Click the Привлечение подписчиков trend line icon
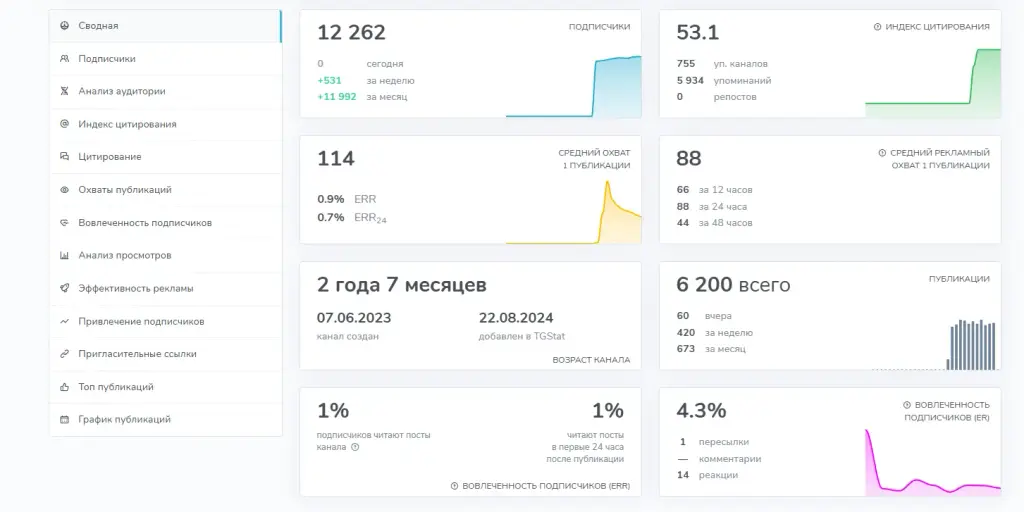Viewport: 1024px width, 512px height. pos(64,321)
